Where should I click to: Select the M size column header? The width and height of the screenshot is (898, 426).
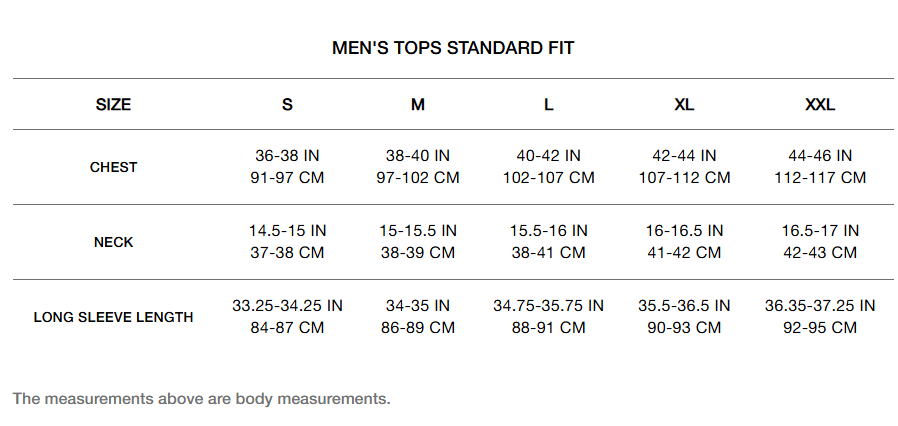[418, 104]
